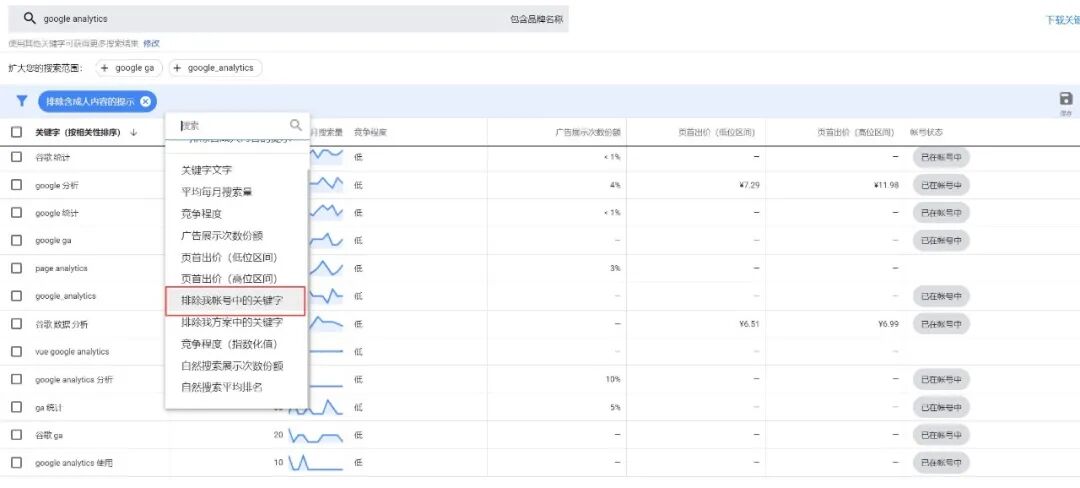Click the trend sparkline for 谷歌 ga row

315,436
